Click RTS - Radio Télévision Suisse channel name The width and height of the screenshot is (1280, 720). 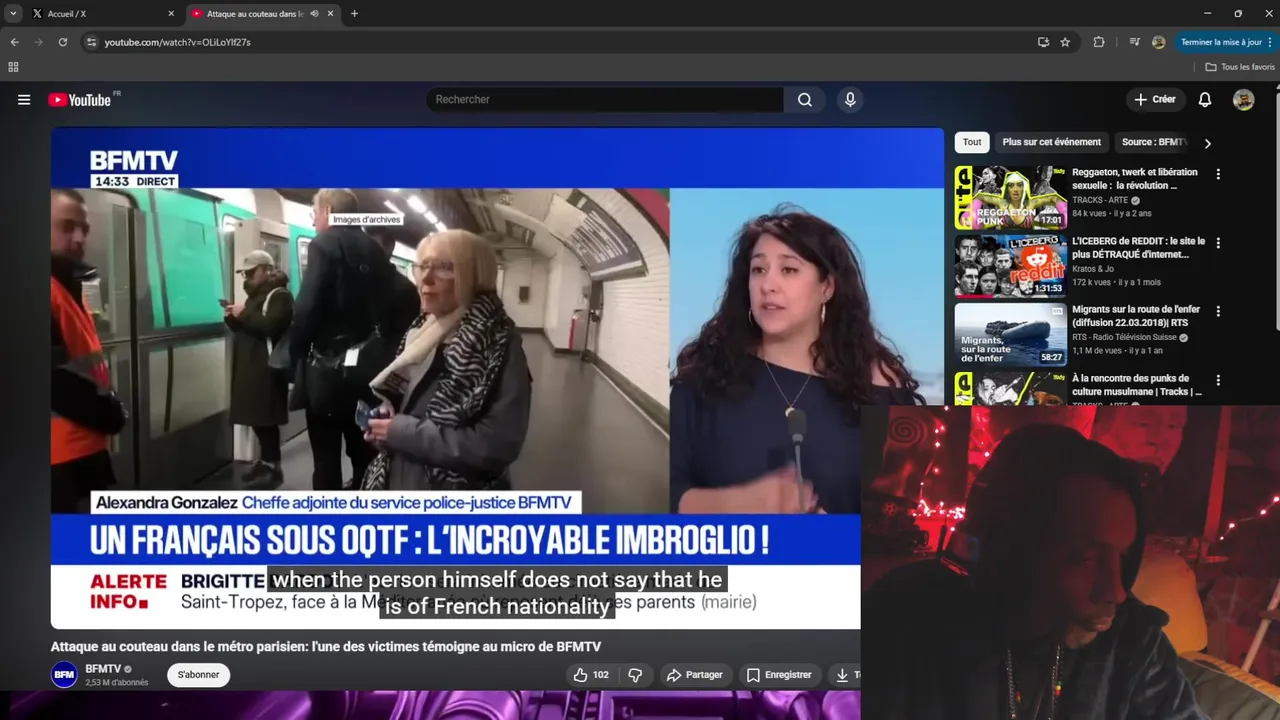[x=1124, y=338]
